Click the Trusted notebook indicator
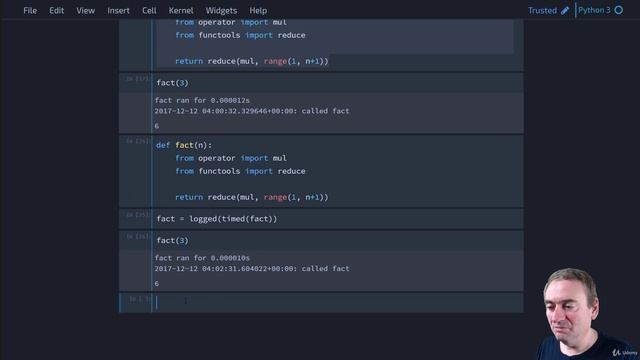640x360 pixels. [x=542, y=11]
